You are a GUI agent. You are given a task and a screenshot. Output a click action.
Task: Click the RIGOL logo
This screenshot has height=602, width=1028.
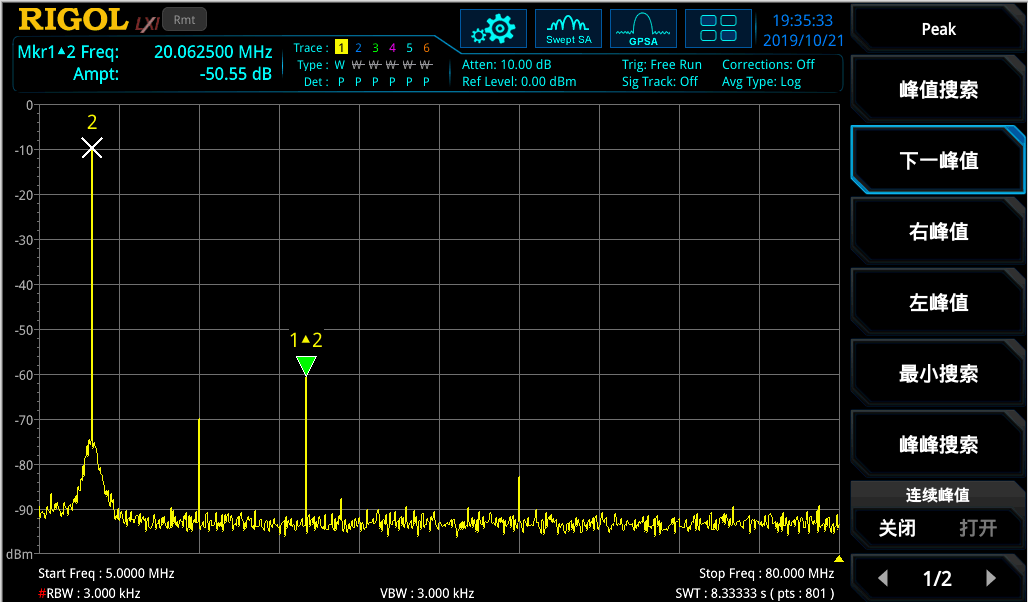[x=74, y=20]
